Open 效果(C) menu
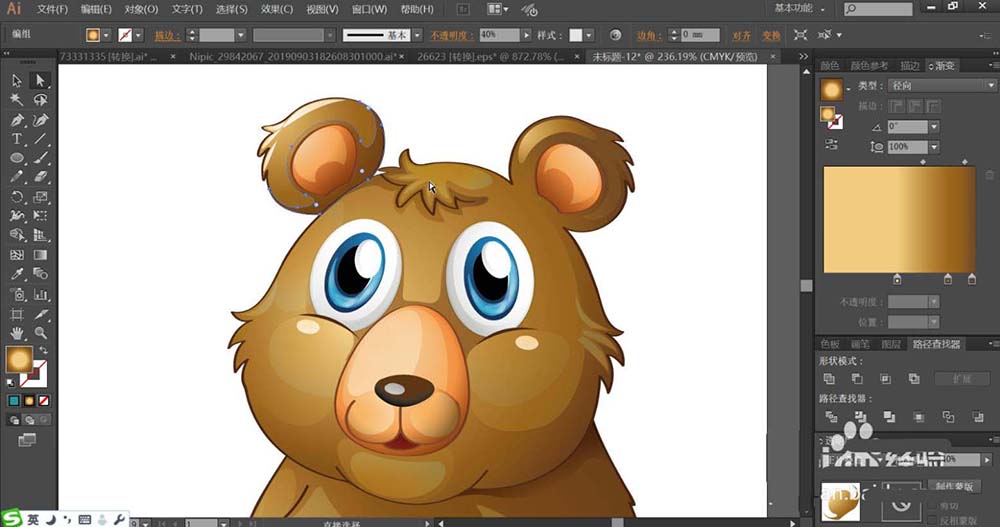 [x=277, y=9]
